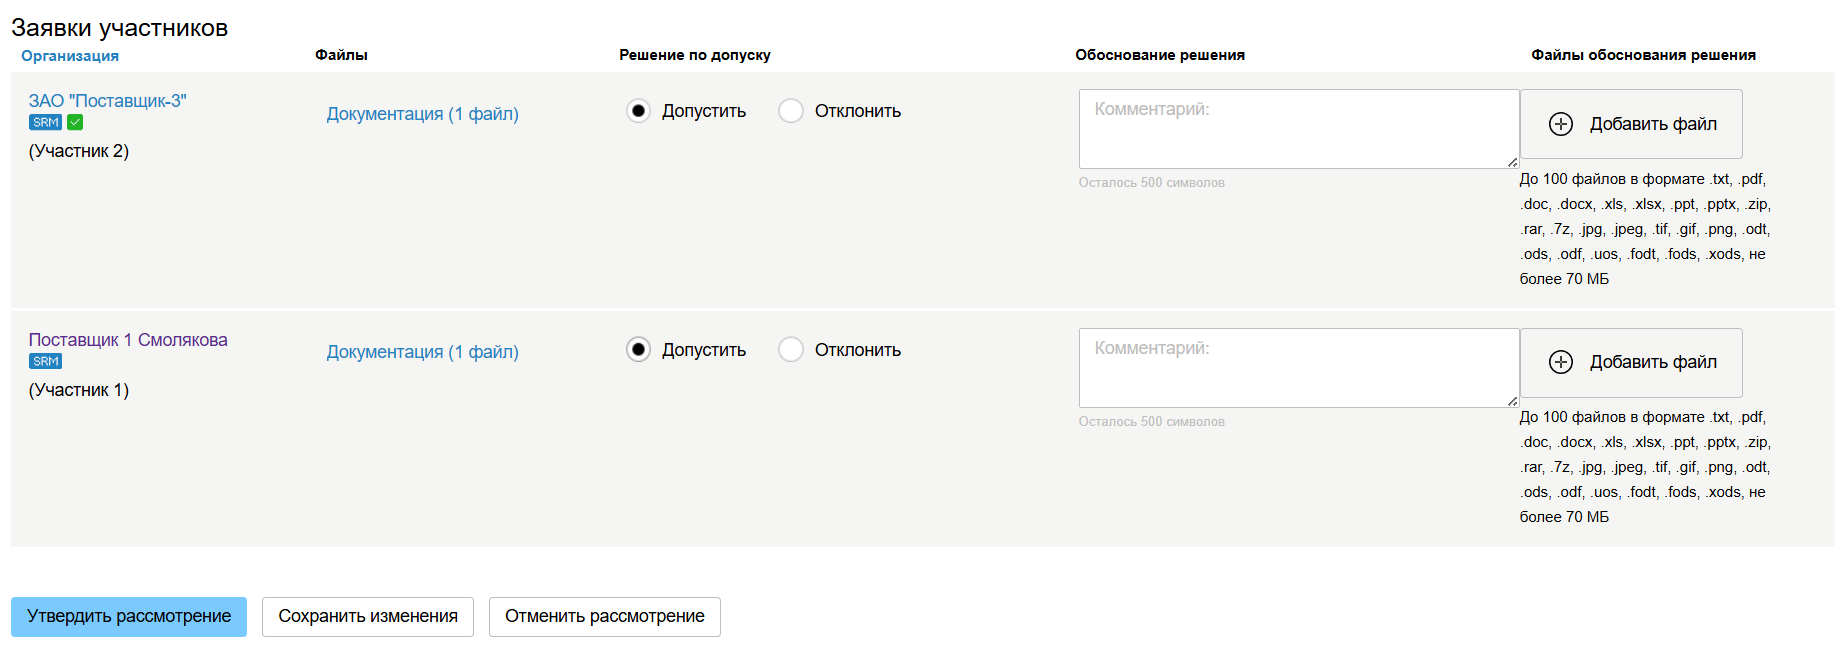Click the SRM badge under ЗАО "Поставщик-3"
Viewport: 1843px width, 650px height.
point(45,122)
